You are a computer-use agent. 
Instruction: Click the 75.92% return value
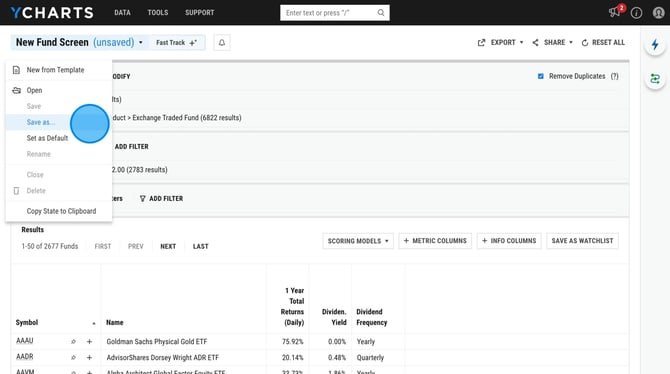pyautogui.click(x=293, y=342)
